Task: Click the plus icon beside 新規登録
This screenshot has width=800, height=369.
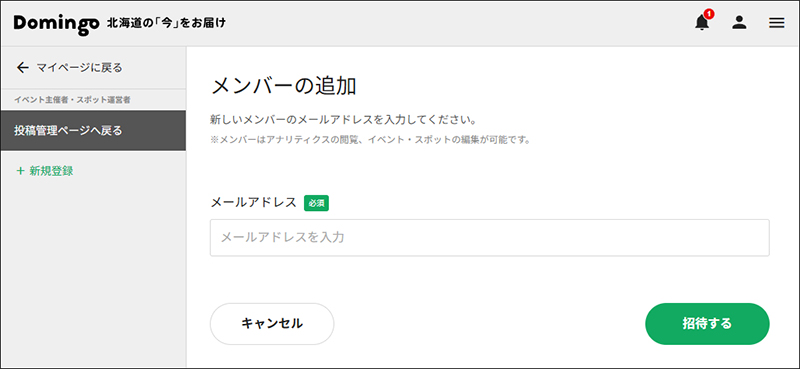Action: [20, 171]
